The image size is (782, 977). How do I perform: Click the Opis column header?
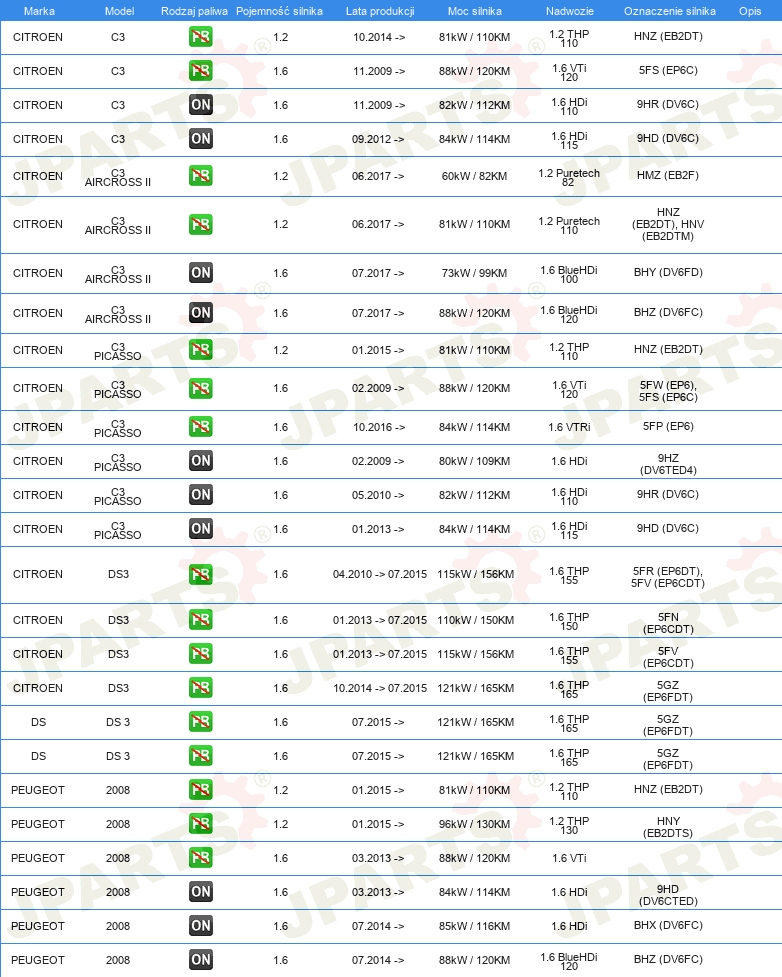pos(750,11)
